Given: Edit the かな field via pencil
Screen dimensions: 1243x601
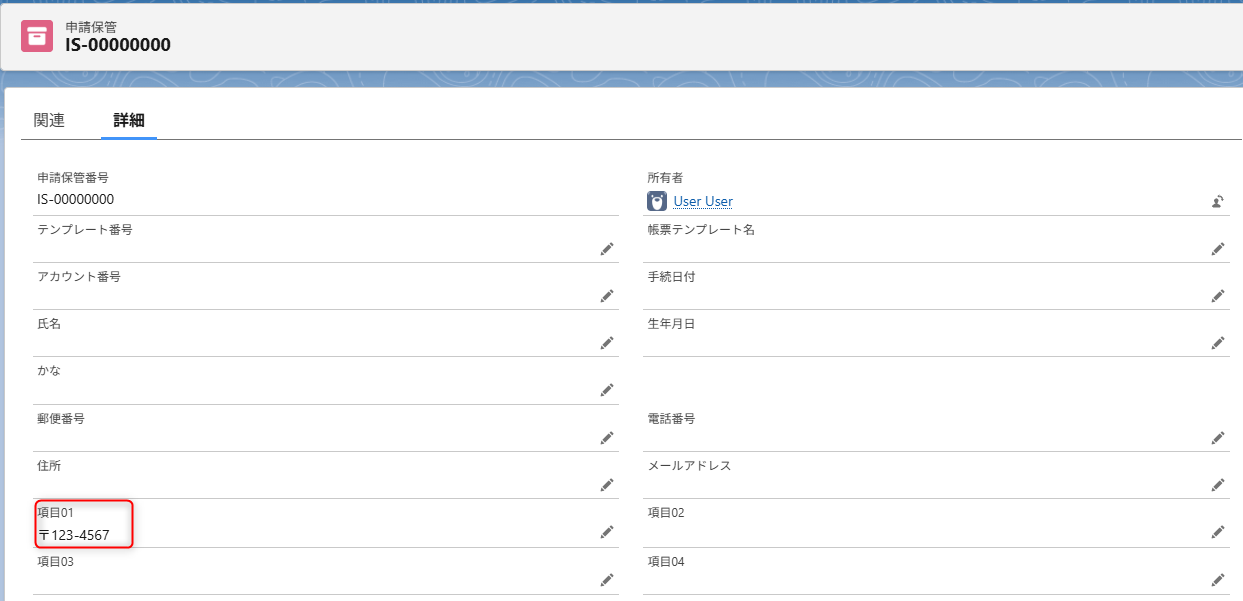Looking at the screenshot, I should [606, 390].
